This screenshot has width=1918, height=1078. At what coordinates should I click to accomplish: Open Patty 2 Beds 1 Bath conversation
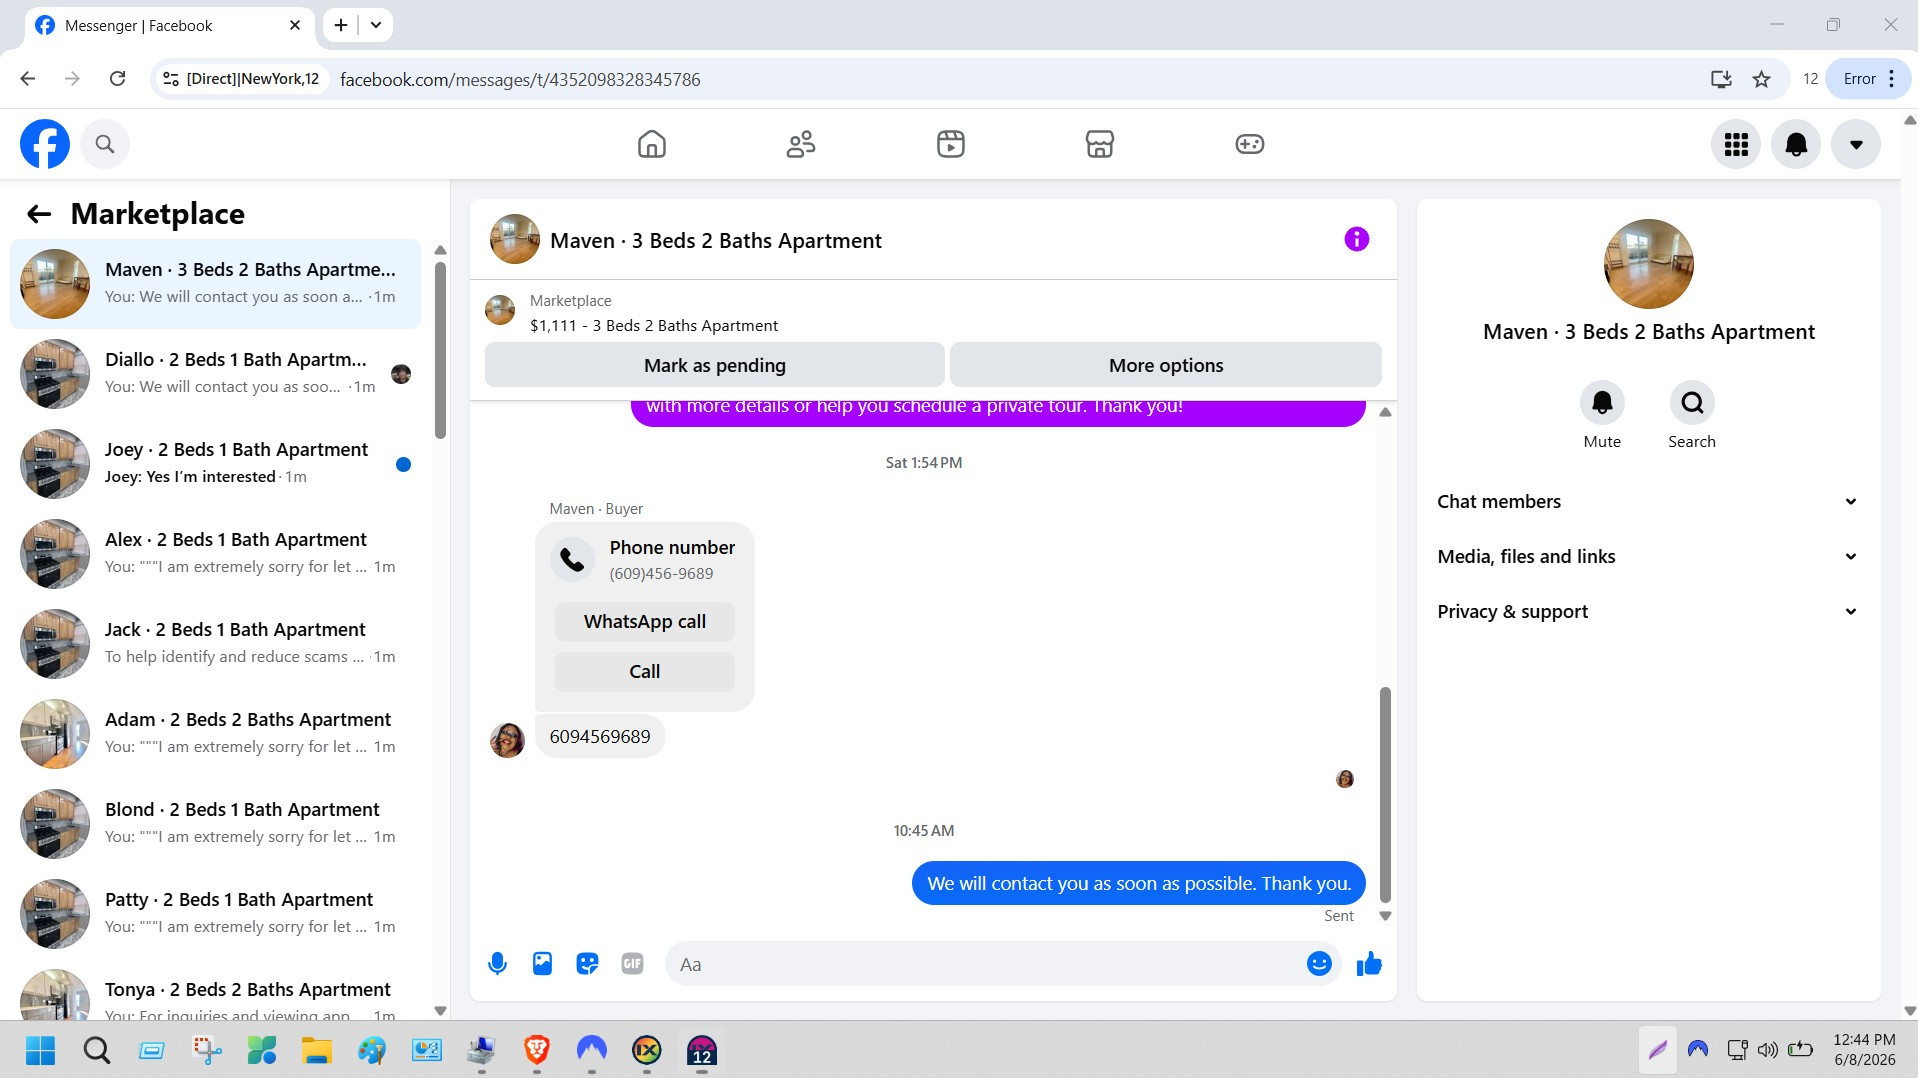point(216,914)
